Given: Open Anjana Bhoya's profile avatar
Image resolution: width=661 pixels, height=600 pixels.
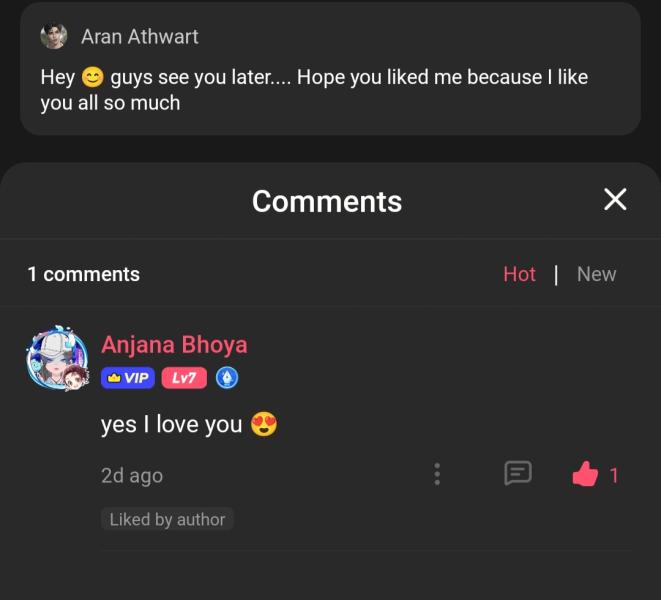Looking at the screenshot, I should coord(58,358).
